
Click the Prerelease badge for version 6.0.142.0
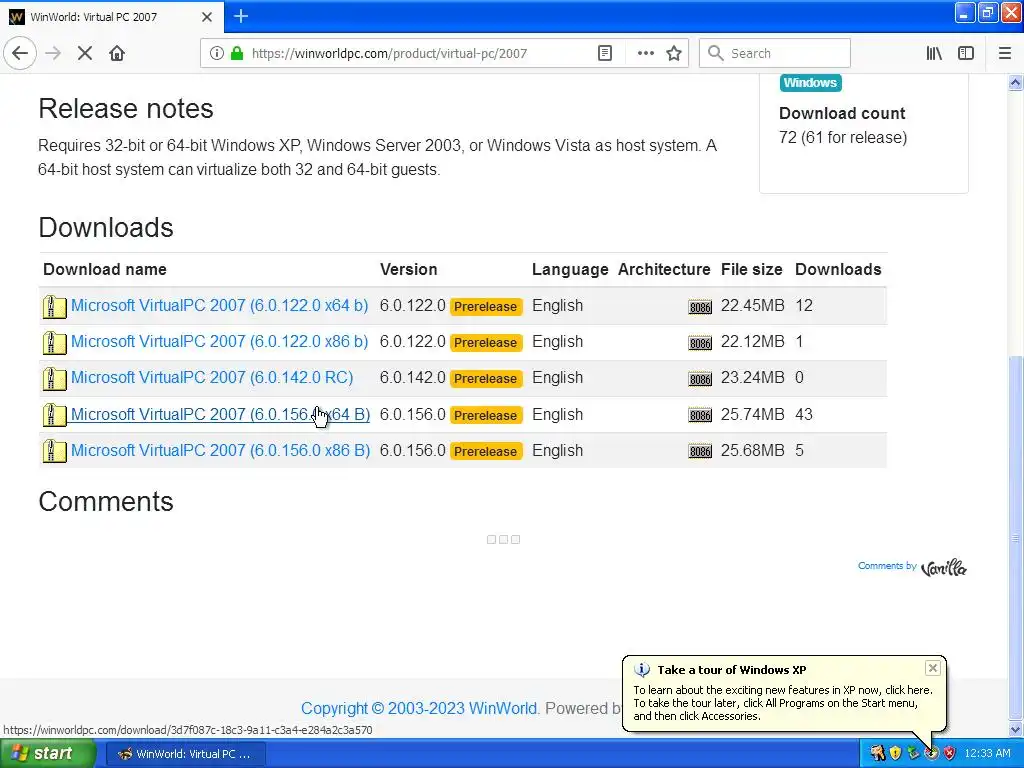coord(486,379)
